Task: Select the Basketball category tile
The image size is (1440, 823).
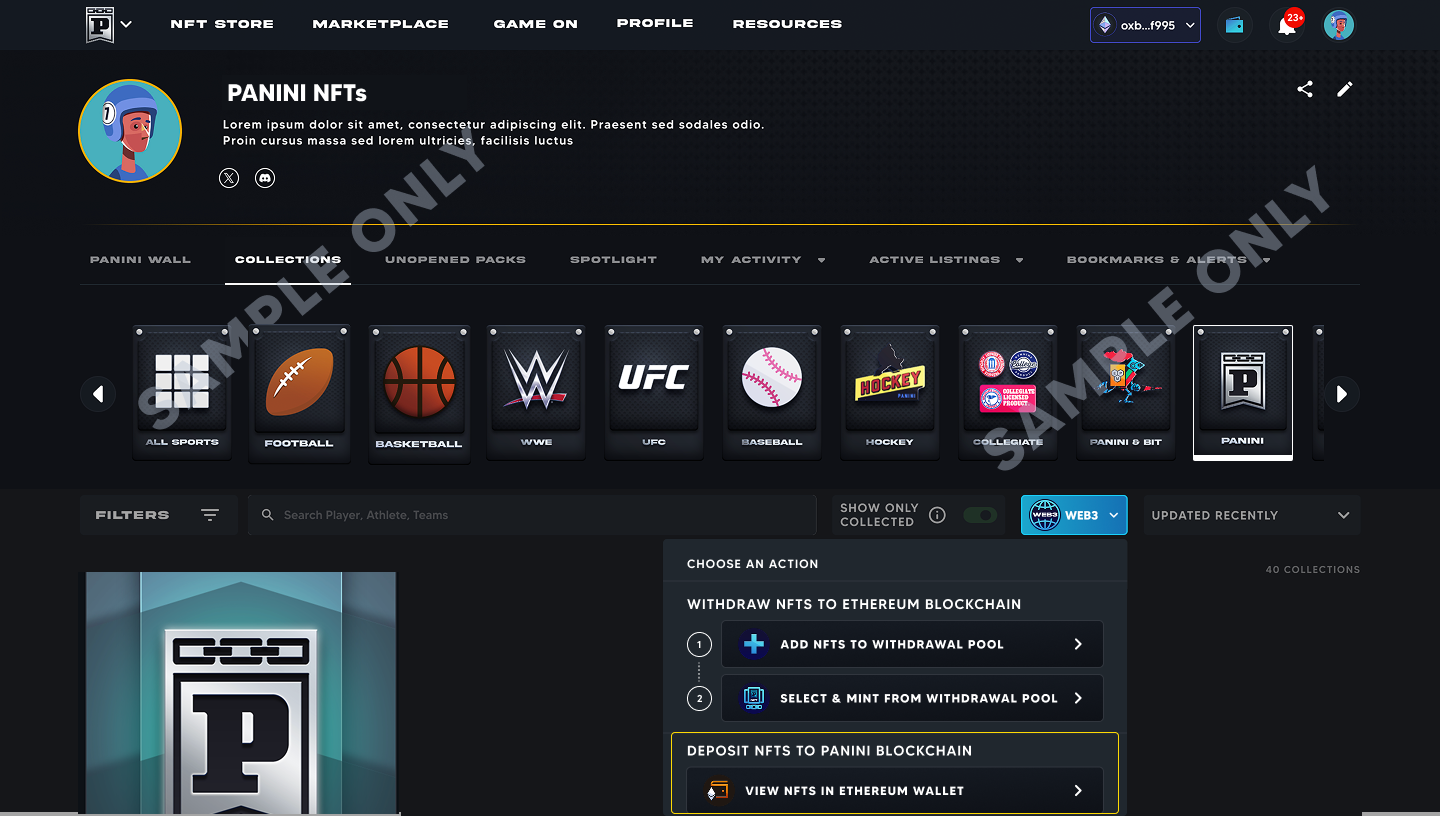Action: 419,393
